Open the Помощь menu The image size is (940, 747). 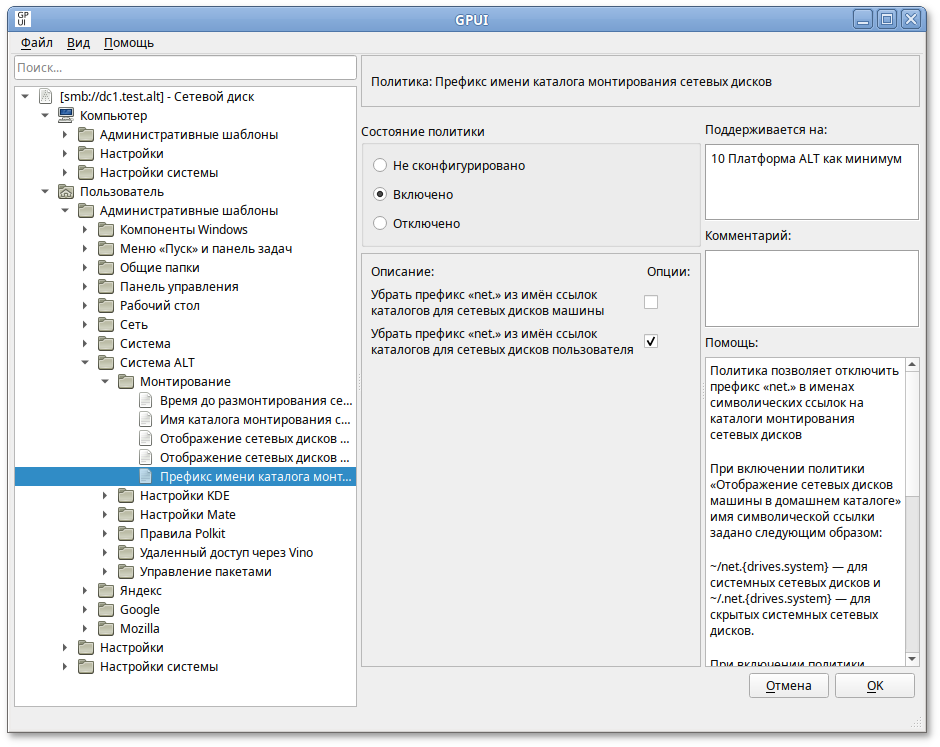click(129, 43)
